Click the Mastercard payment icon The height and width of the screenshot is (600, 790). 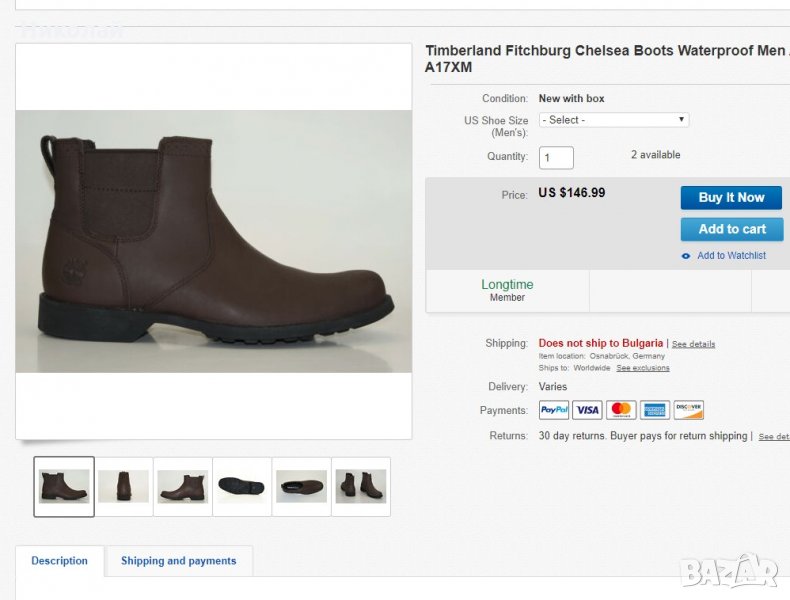click(621, 410)
